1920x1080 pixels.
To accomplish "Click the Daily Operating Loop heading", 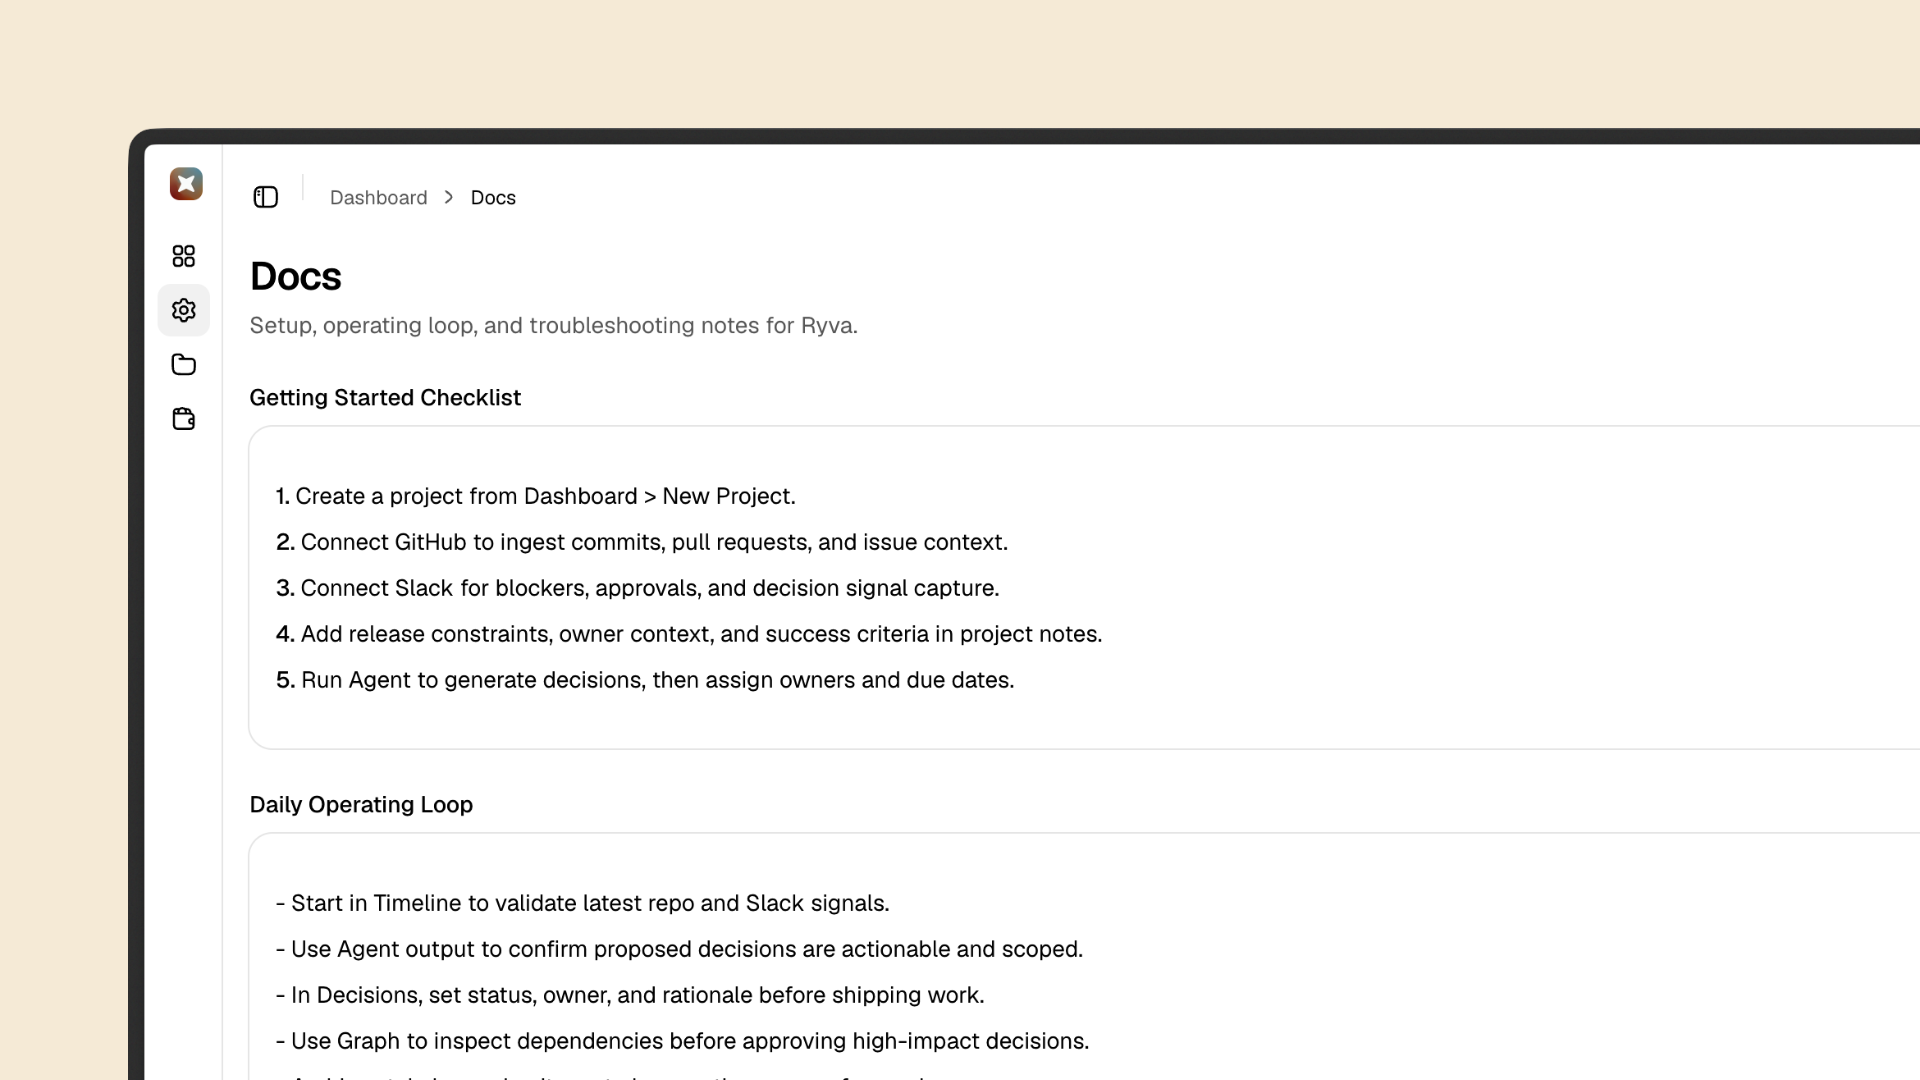I will click(x=361, y=805).
